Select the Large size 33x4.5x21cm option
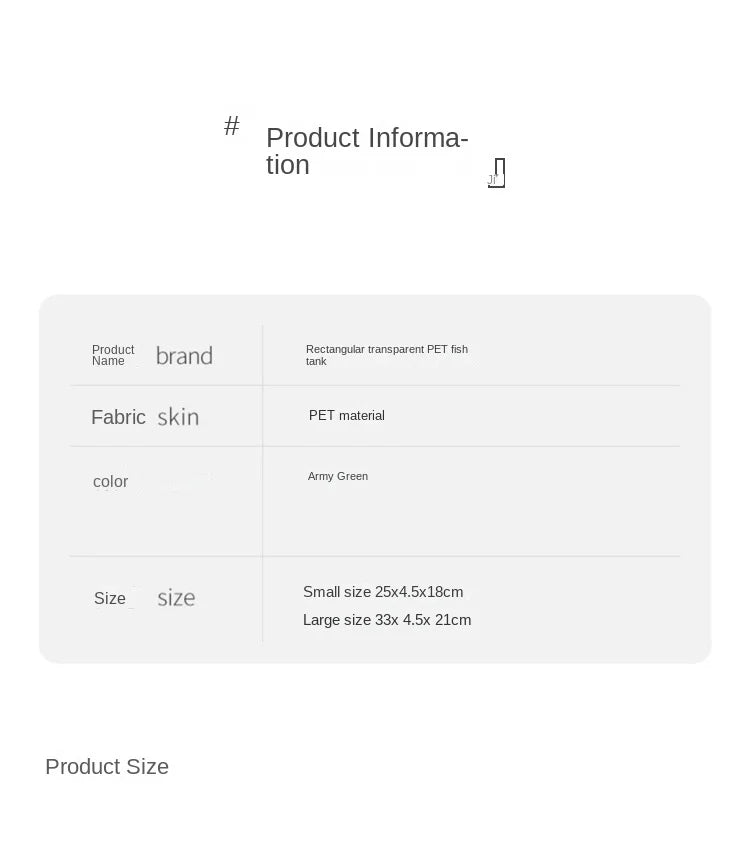 [x=387, y=620]
